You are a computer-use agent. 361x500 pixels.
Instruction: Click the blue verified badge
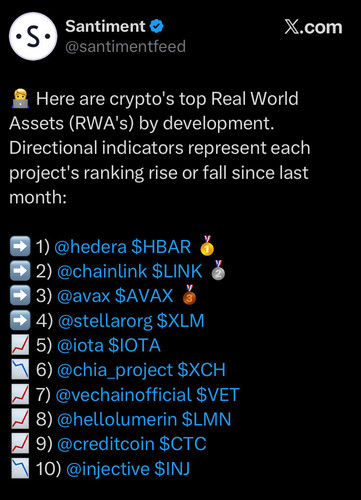(156, 26)
